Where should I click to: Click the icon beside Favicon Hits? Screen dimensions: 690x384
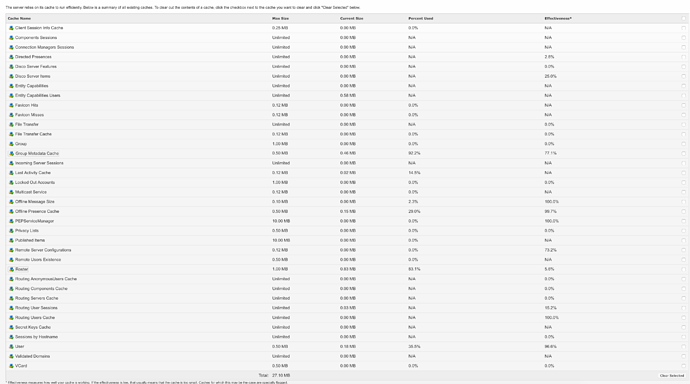(11, 105)
